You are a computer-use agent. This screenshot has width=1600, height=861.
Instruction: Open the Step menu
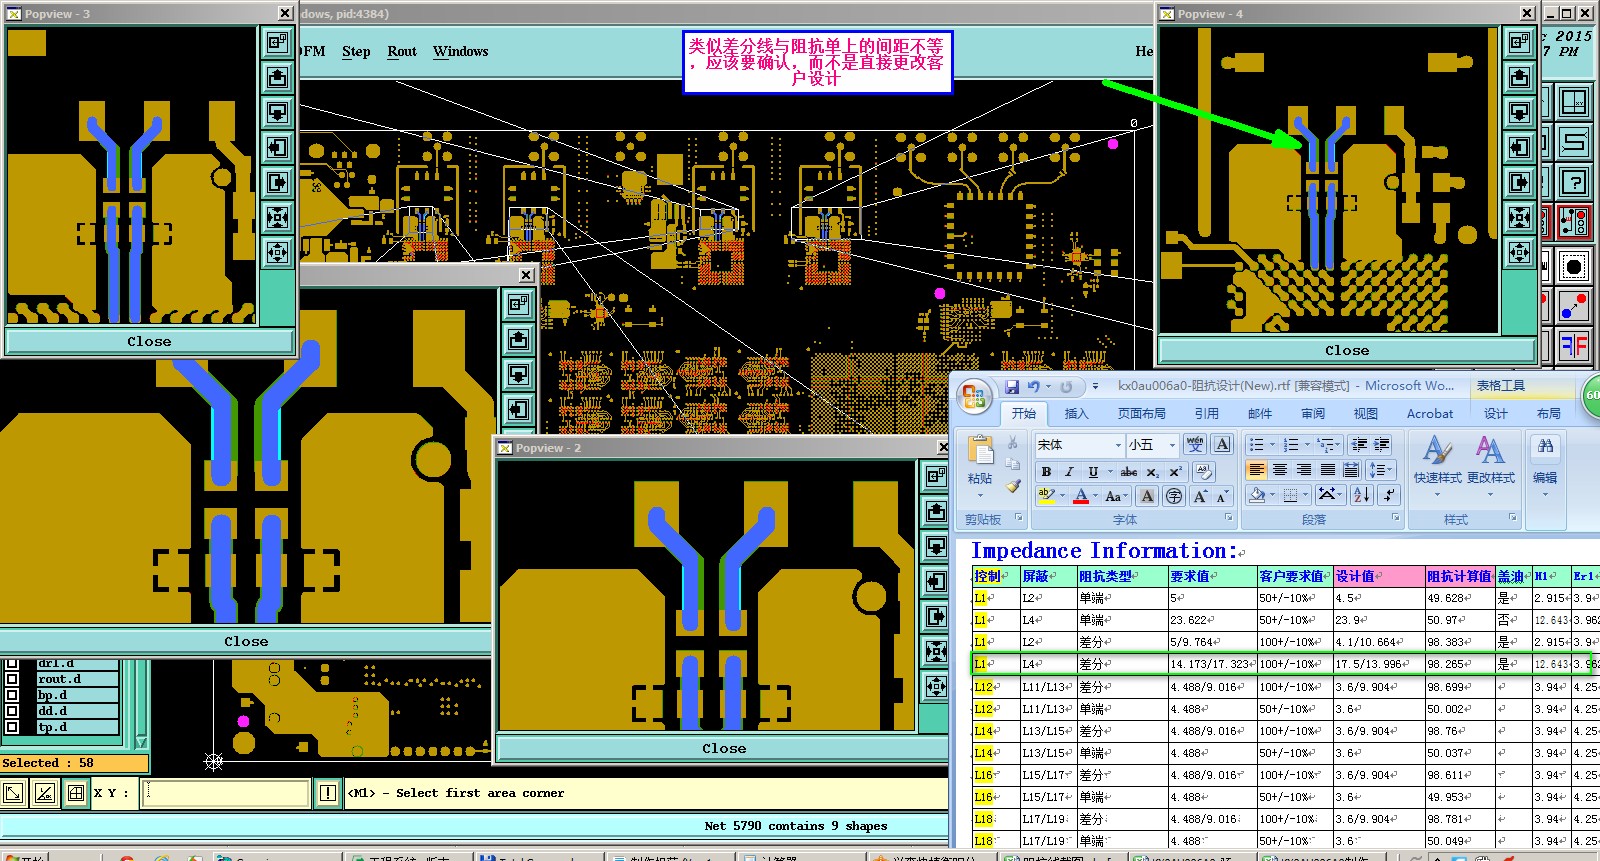(x=356, y=51)
